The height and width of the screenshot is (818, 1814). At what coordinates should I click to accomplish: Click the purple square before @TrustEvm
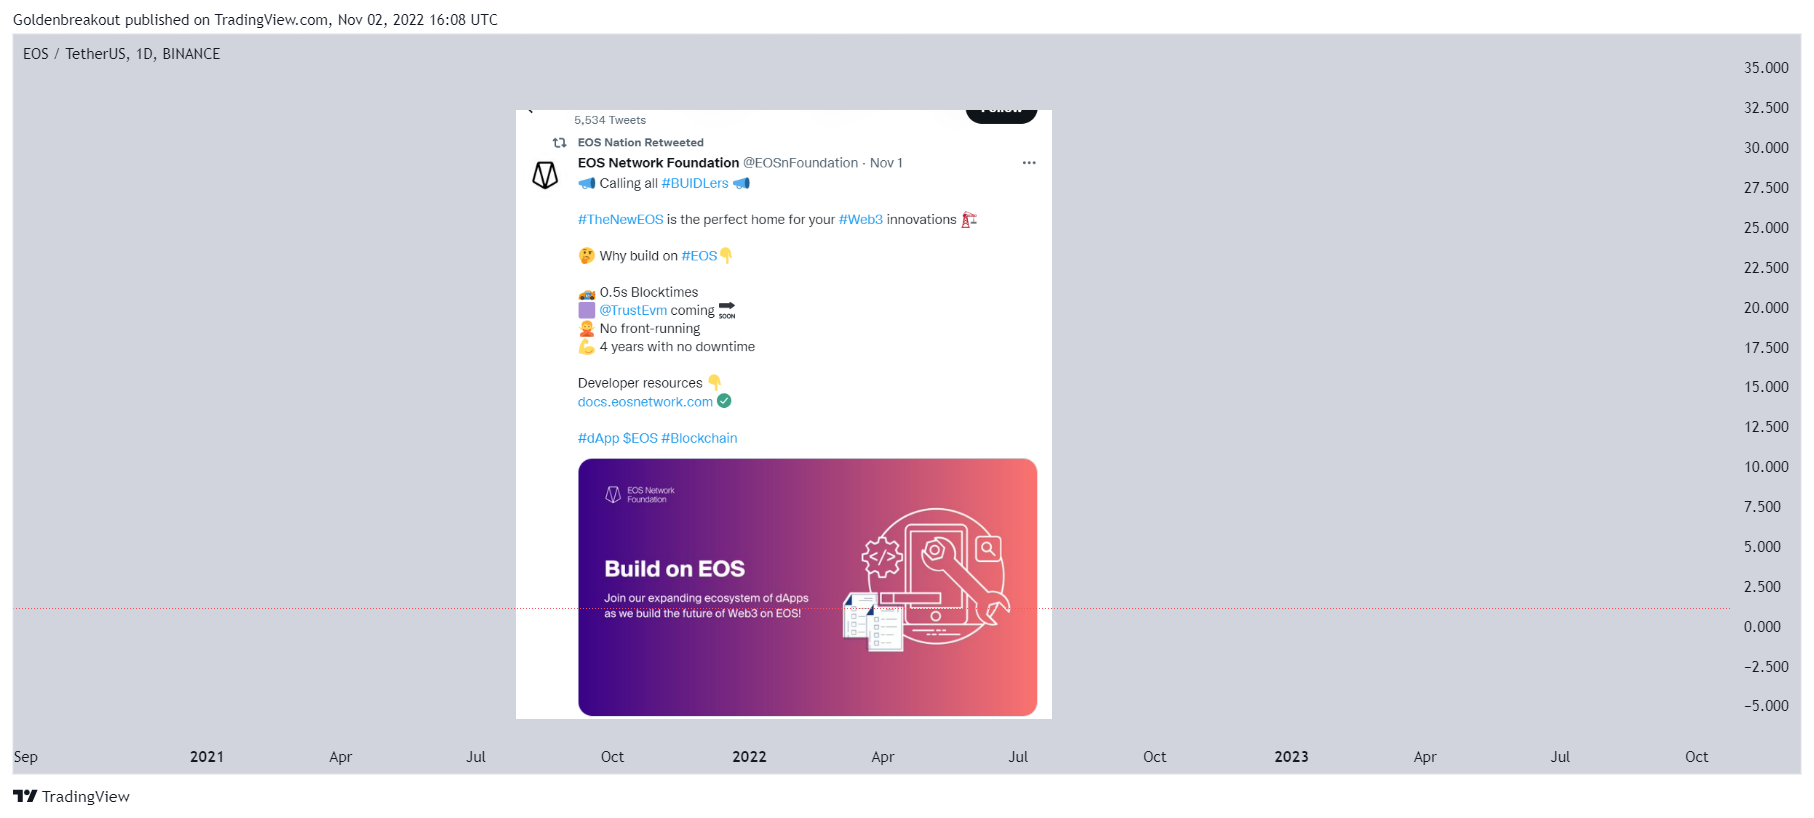[586, 310]
